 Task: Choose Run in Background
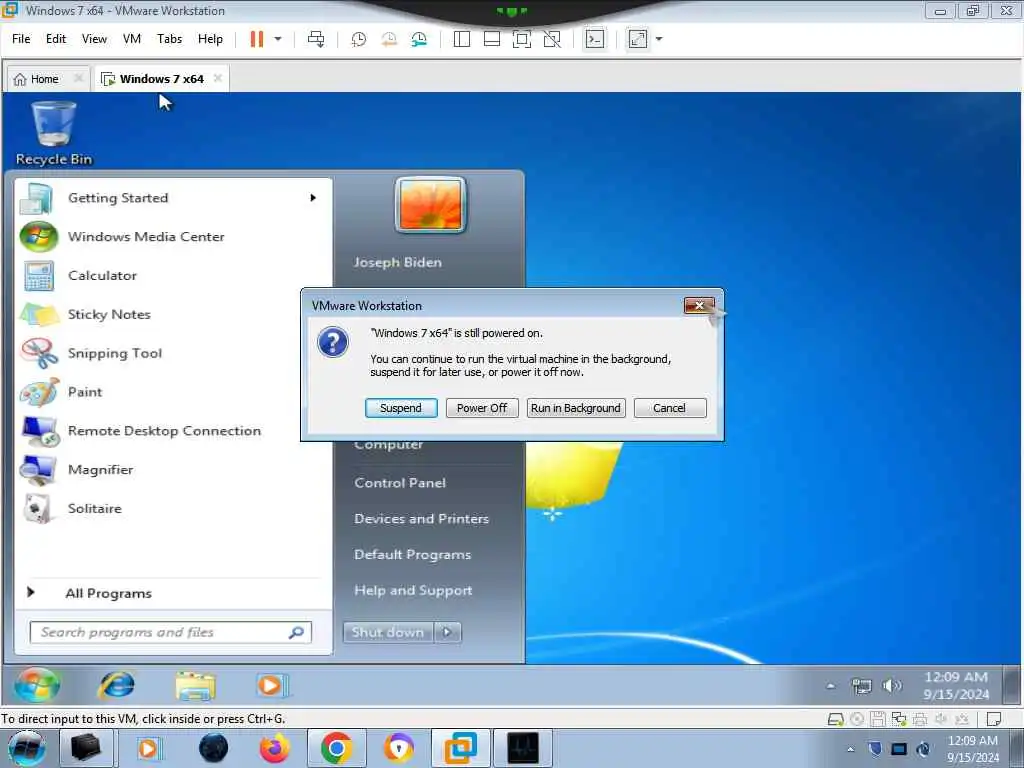pos(576,408)
